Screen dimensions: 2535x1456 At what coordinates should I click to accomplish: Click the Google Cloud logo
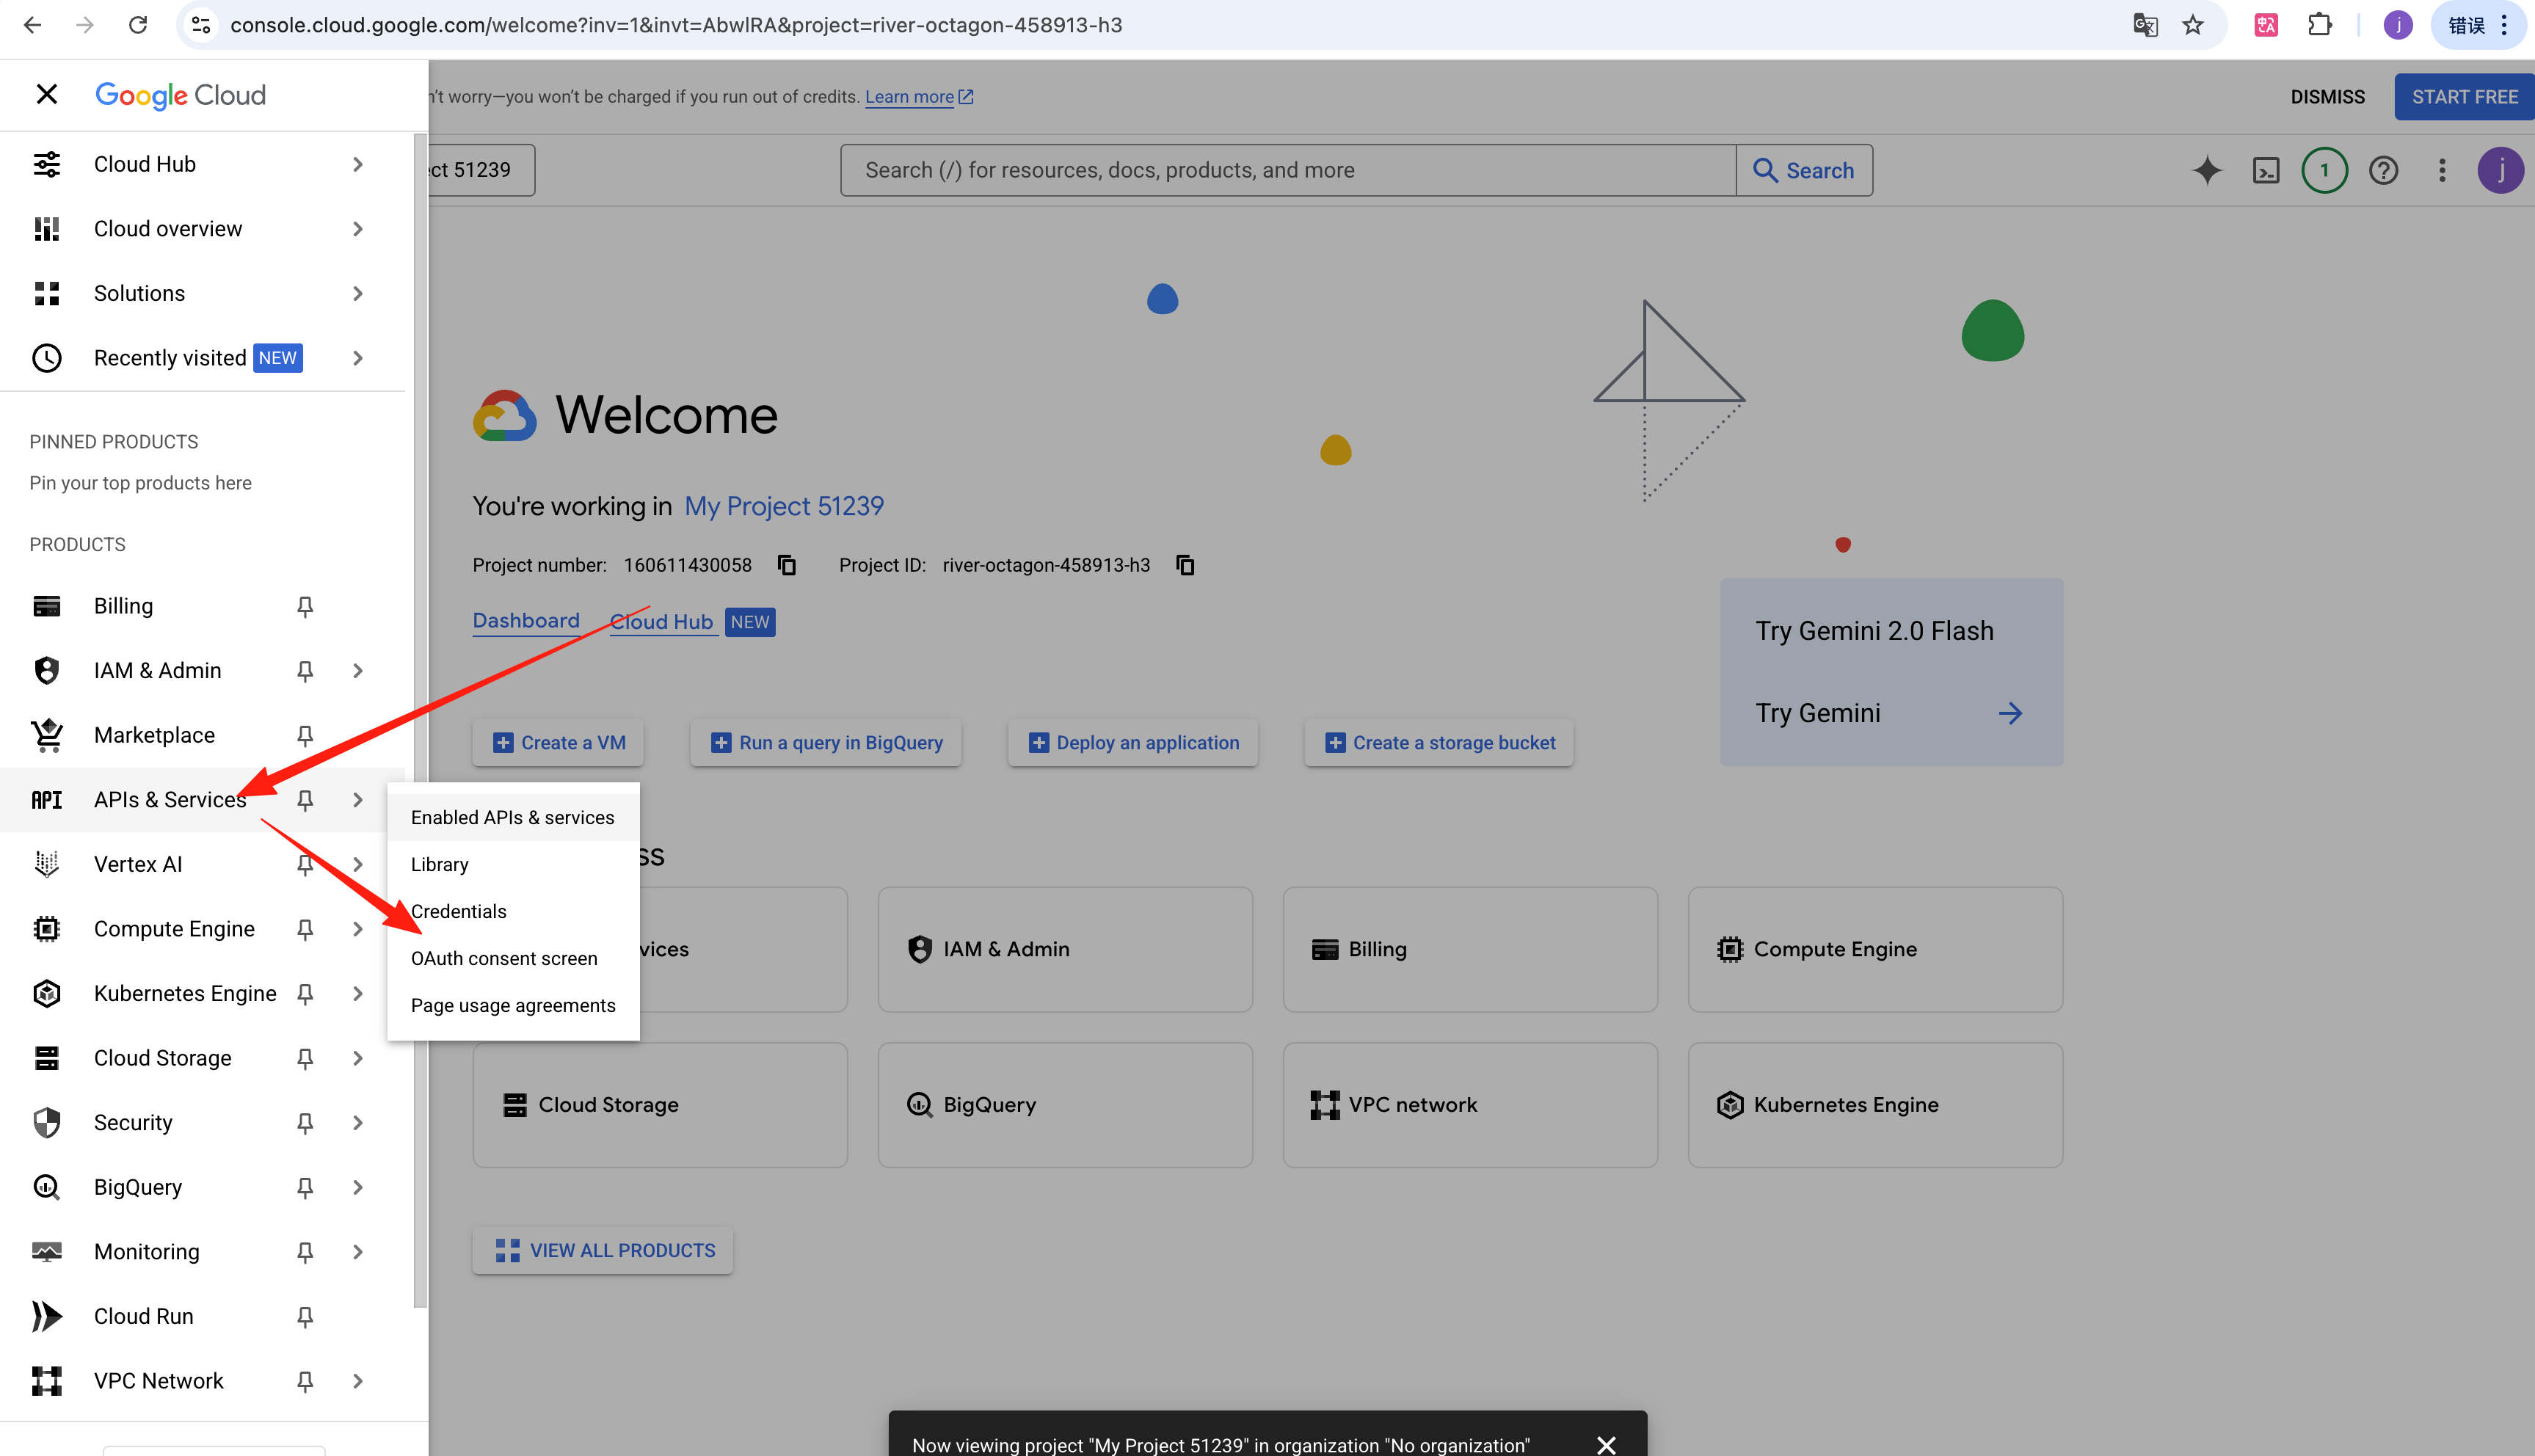tap(180, 95)
